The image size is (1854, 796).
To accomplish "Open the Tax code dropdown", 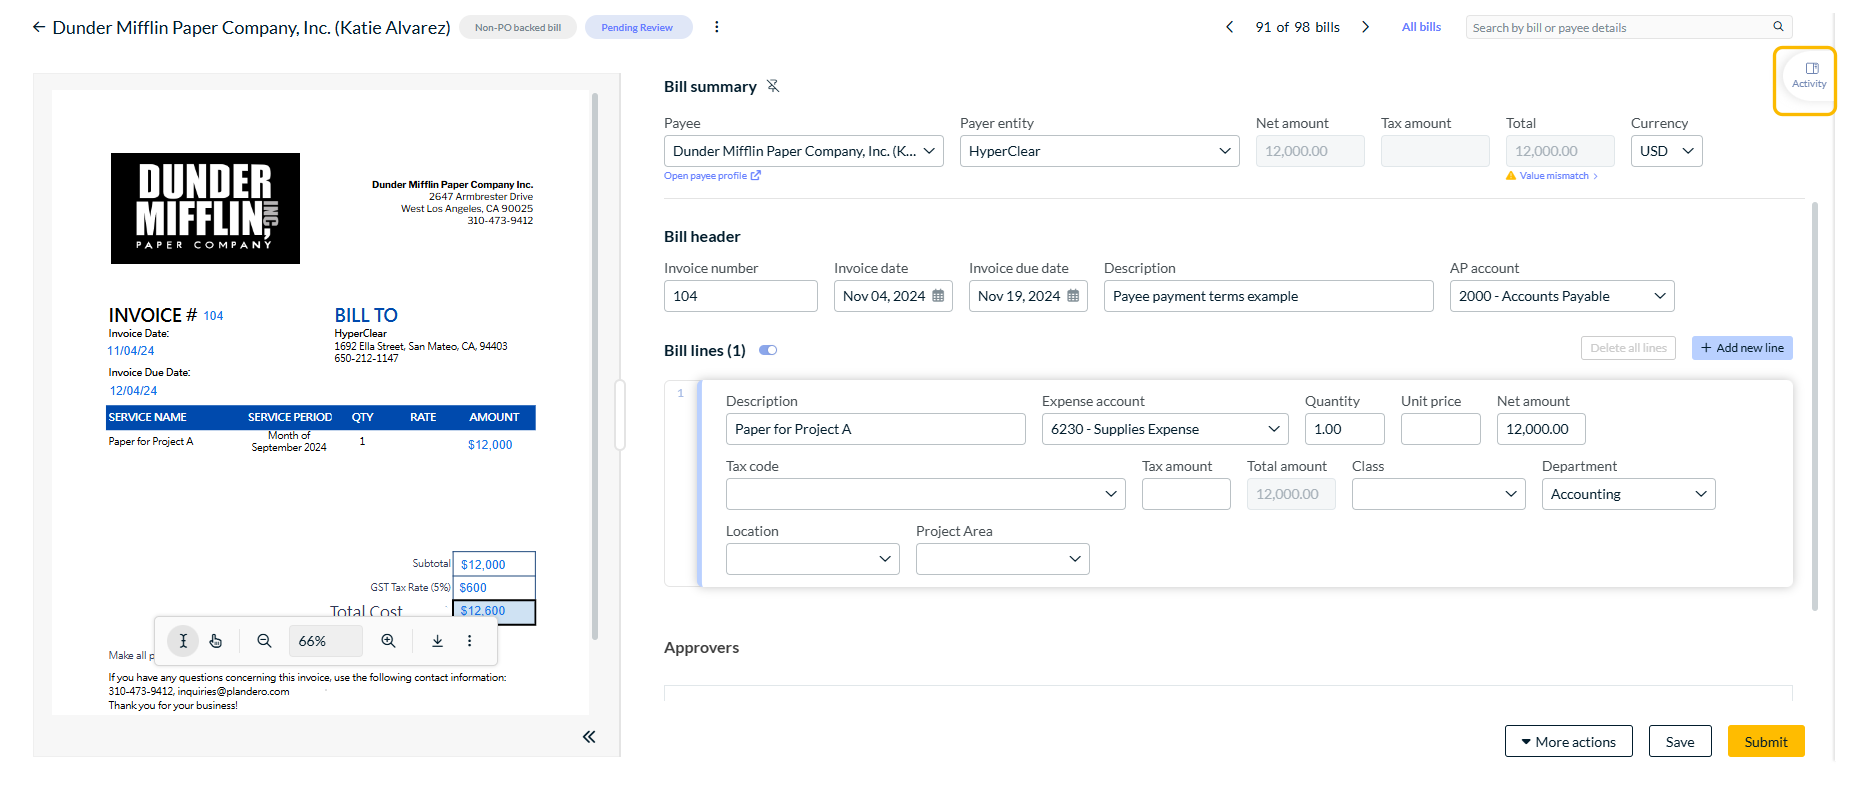I will pyautogui.click(x=925, y=494).
